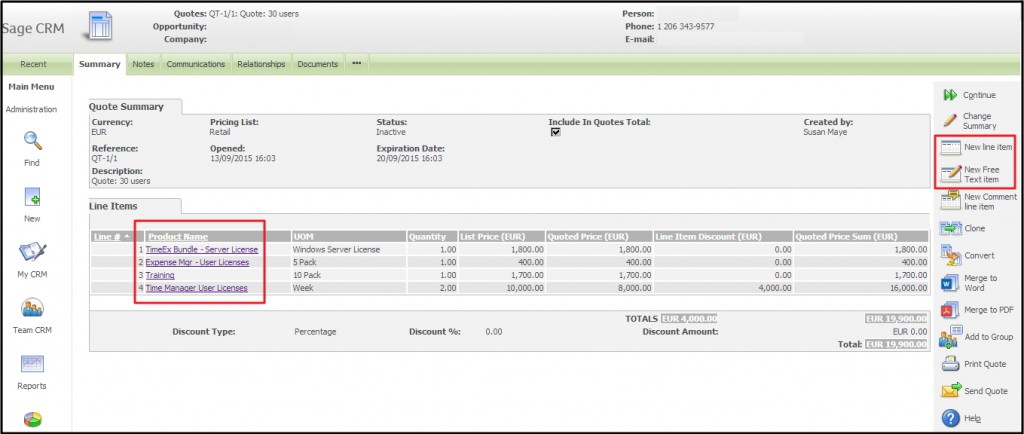This screenshot has height=434, width=1024.
Task: Open the Reports icon
Action: point(32,364)
